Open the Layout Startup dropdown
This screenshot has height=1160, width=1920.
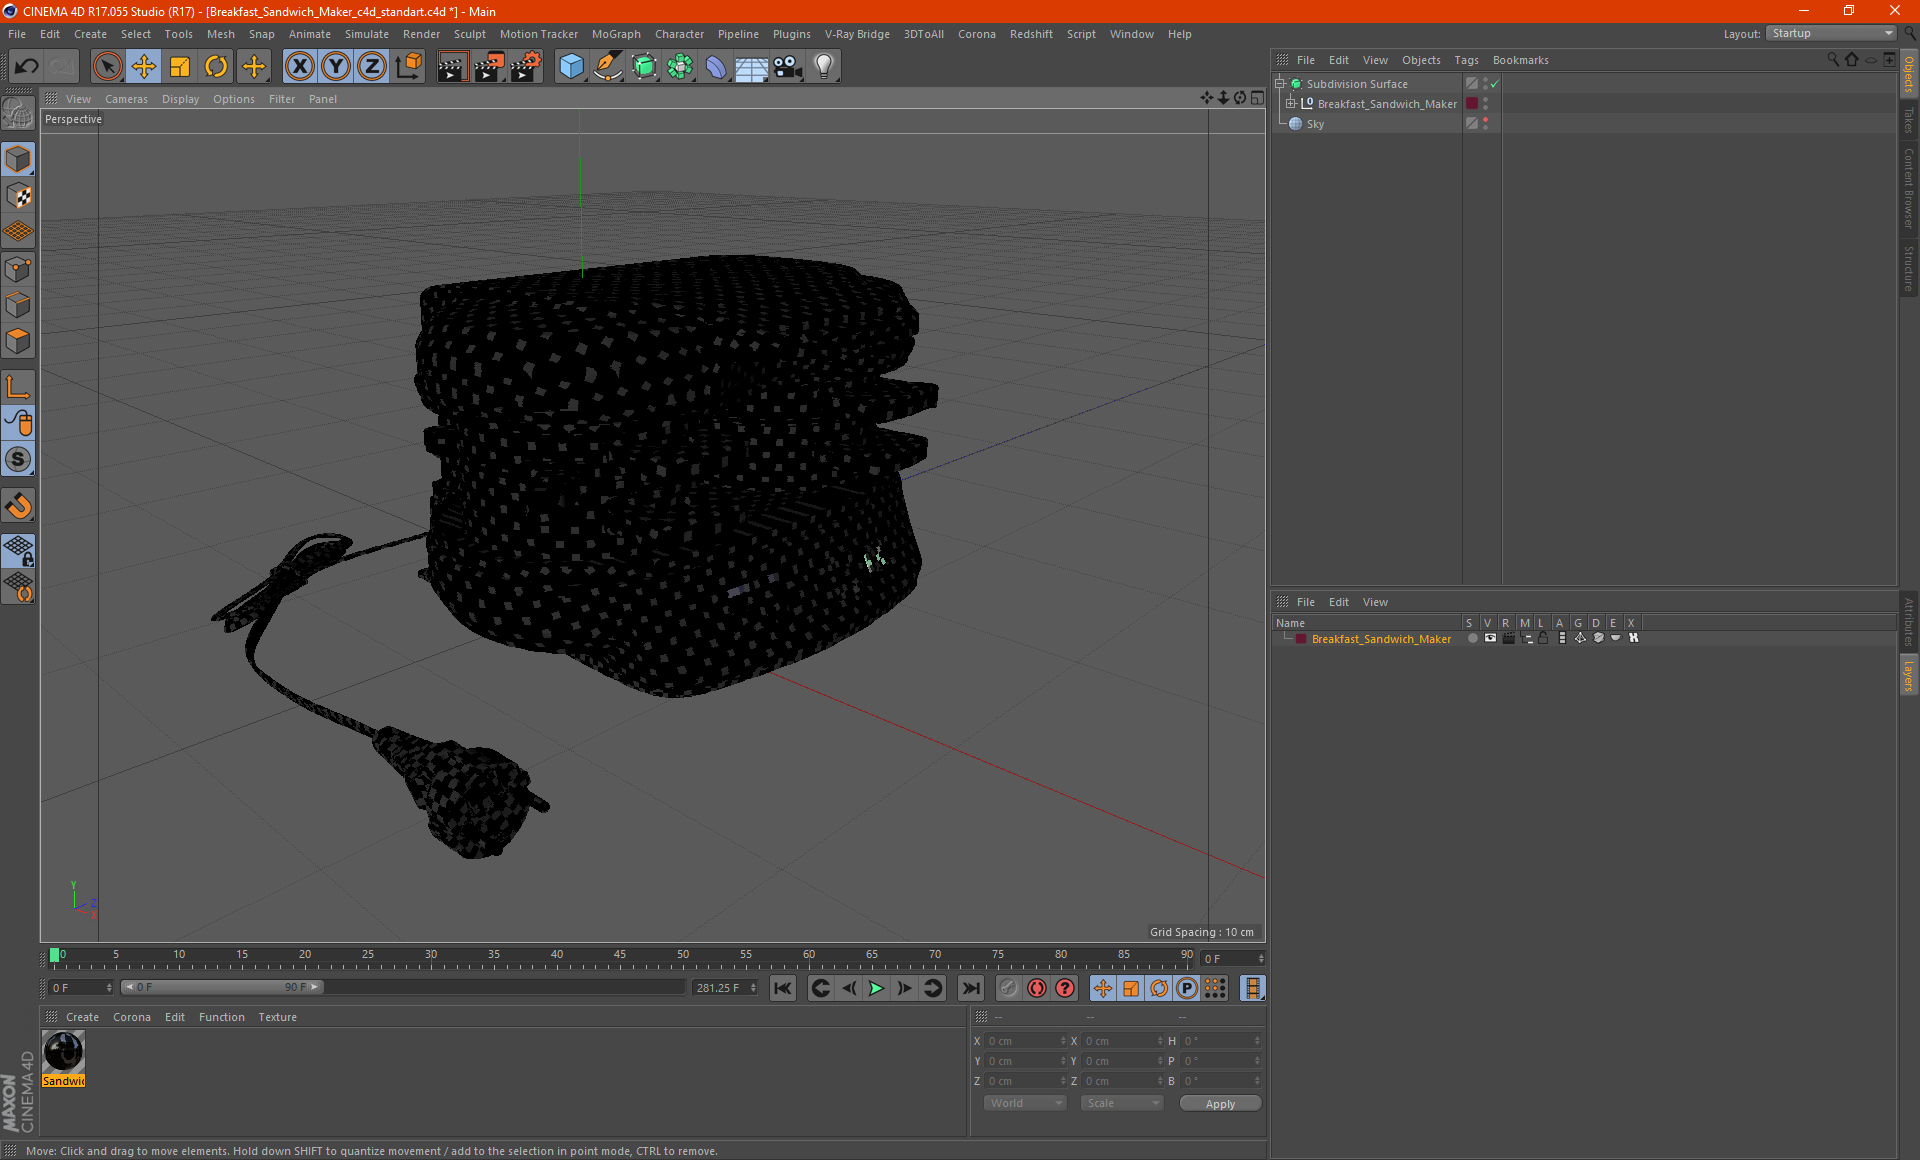(1832, 33)
